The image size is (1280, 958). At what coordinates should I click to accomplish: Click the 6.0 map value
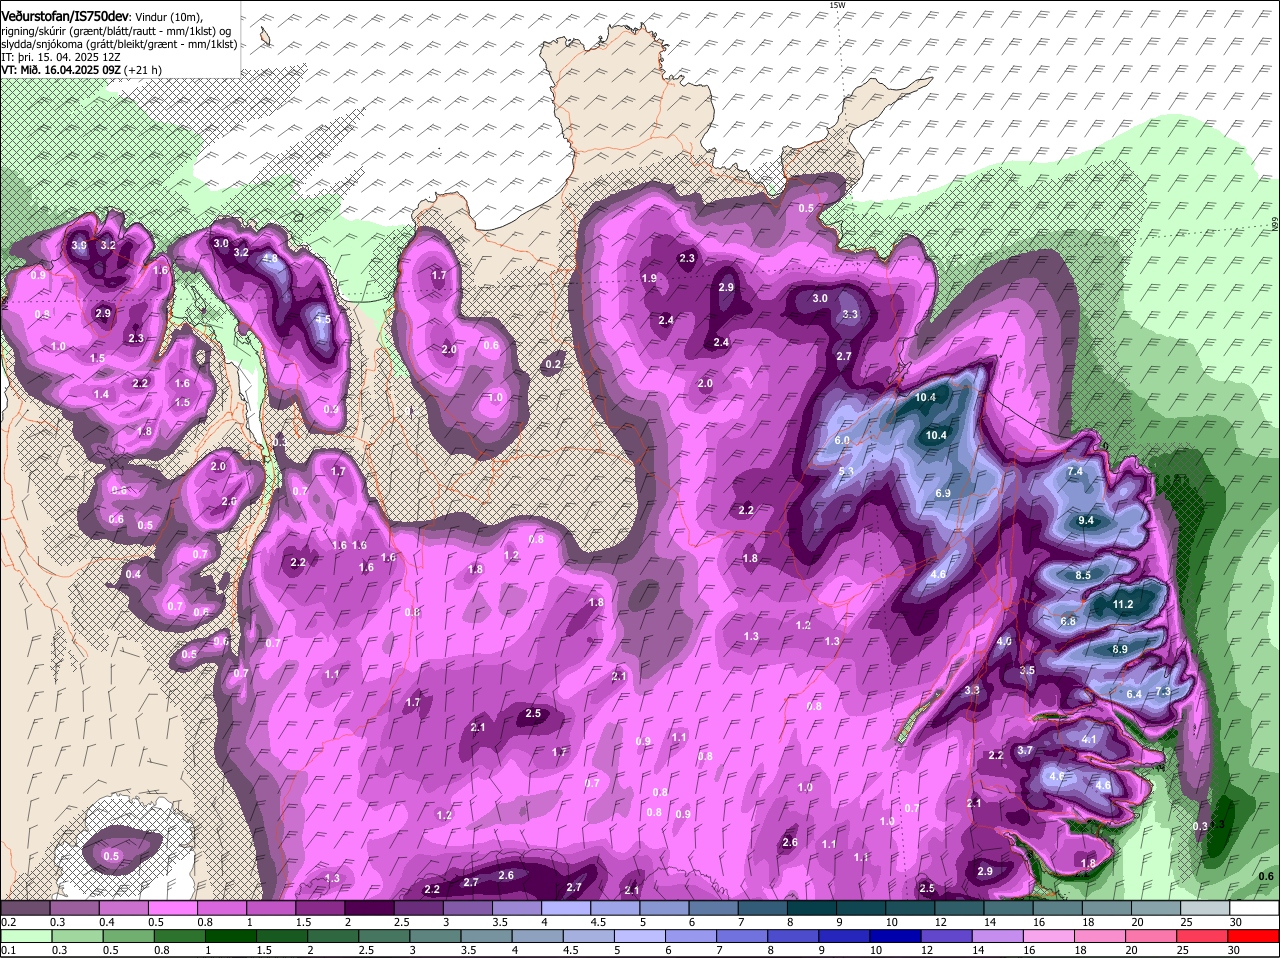(842, 440)
